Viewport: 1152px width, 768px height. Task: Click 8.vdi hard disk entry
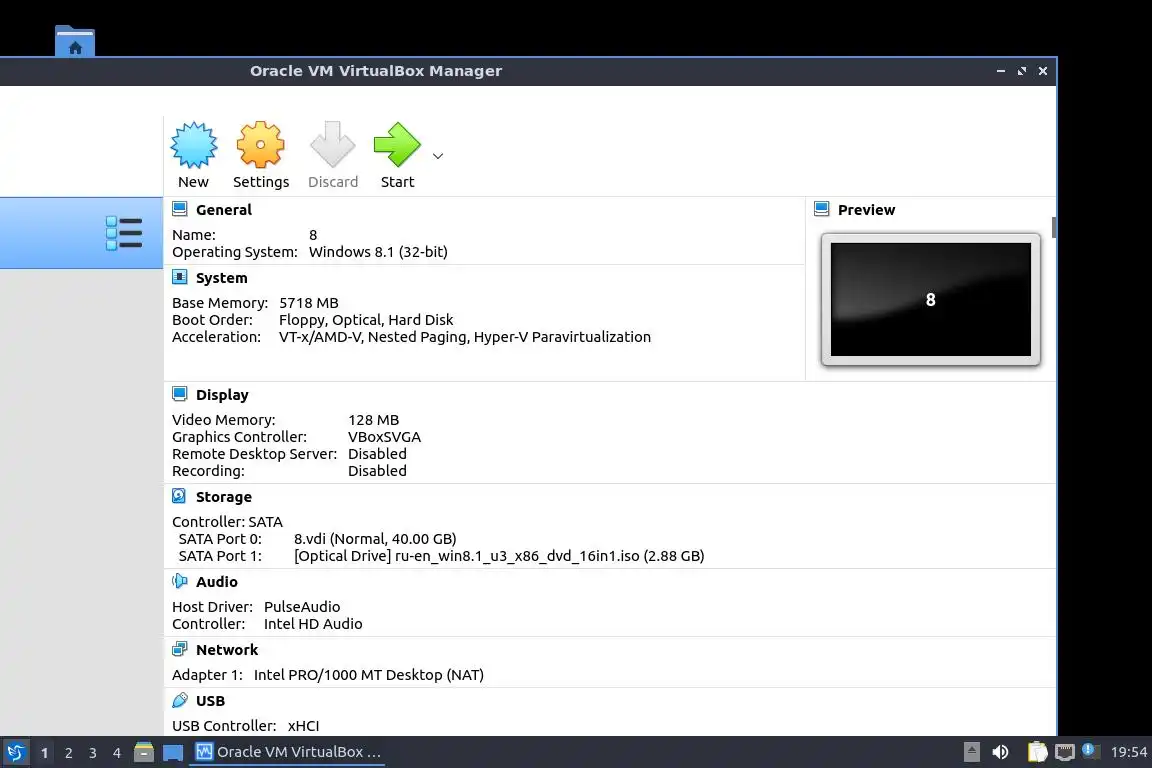[375, 539]
